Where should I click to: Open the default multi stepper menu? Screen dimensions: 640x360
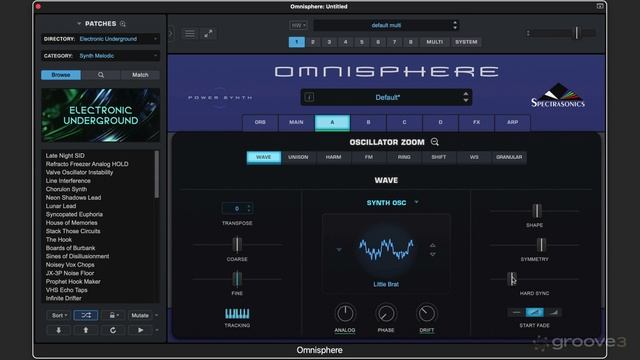click(x=455, y=25)
